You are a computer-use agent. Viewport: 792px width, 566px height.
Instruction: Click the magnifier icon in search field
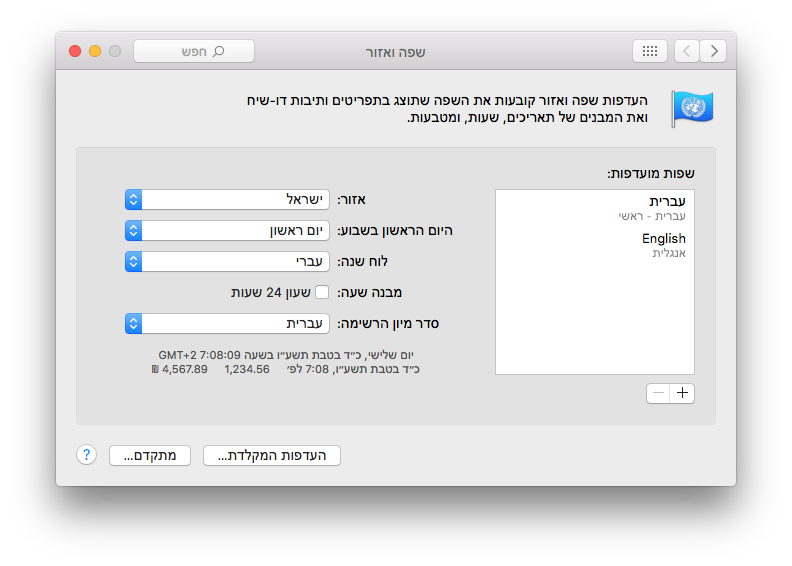[219, 51]
